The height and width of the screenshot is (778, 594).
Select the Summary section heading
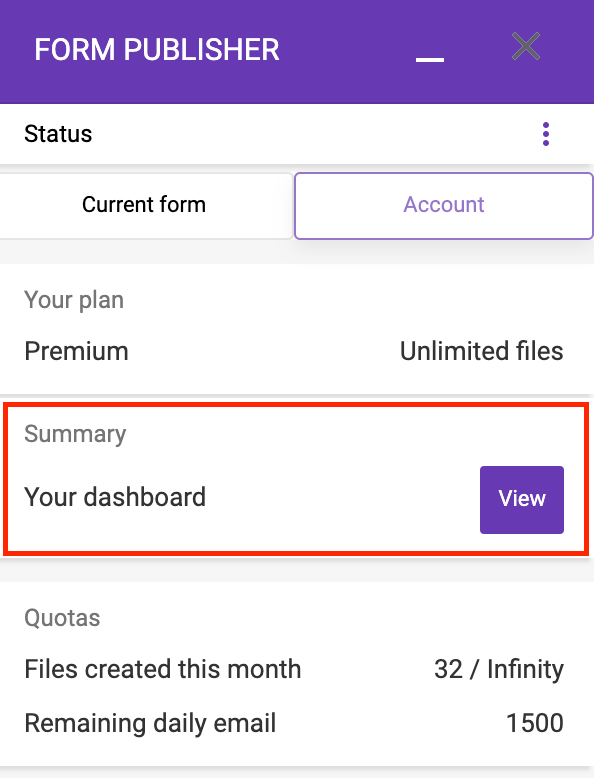(x=75, y=434)
